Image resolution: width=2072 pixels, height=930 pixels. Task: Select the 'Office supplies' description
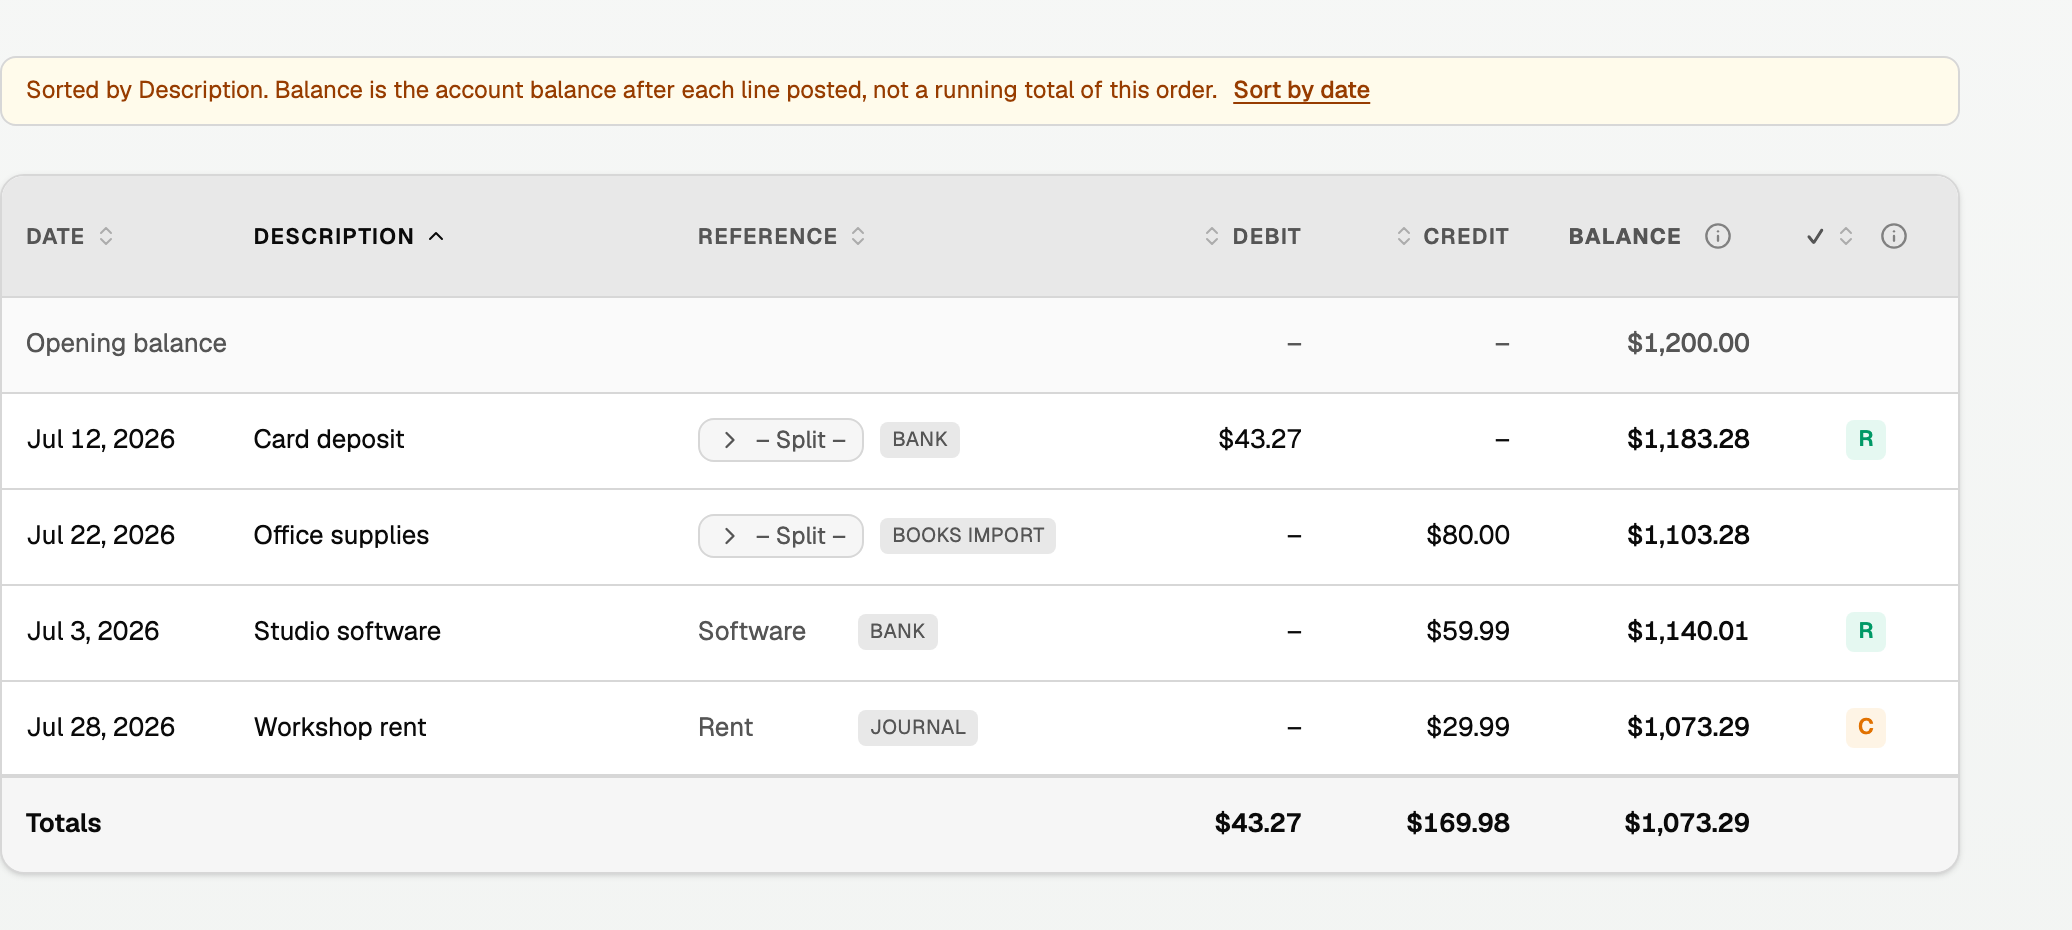pos(341,535)
